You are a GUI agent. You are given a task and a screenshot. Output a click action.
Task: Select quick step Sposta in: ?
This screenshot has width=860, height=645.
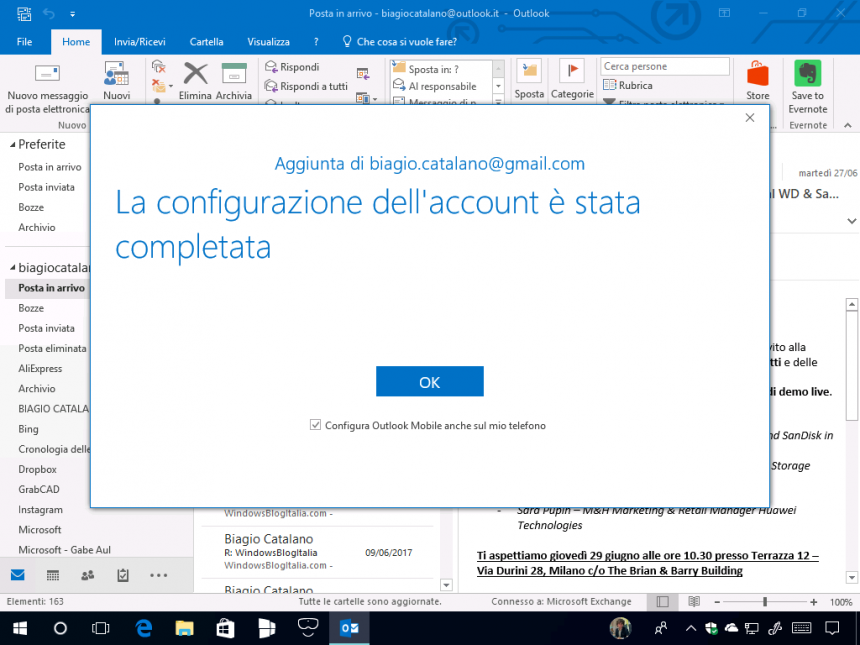pyautogui.click(x=427, y=69)
